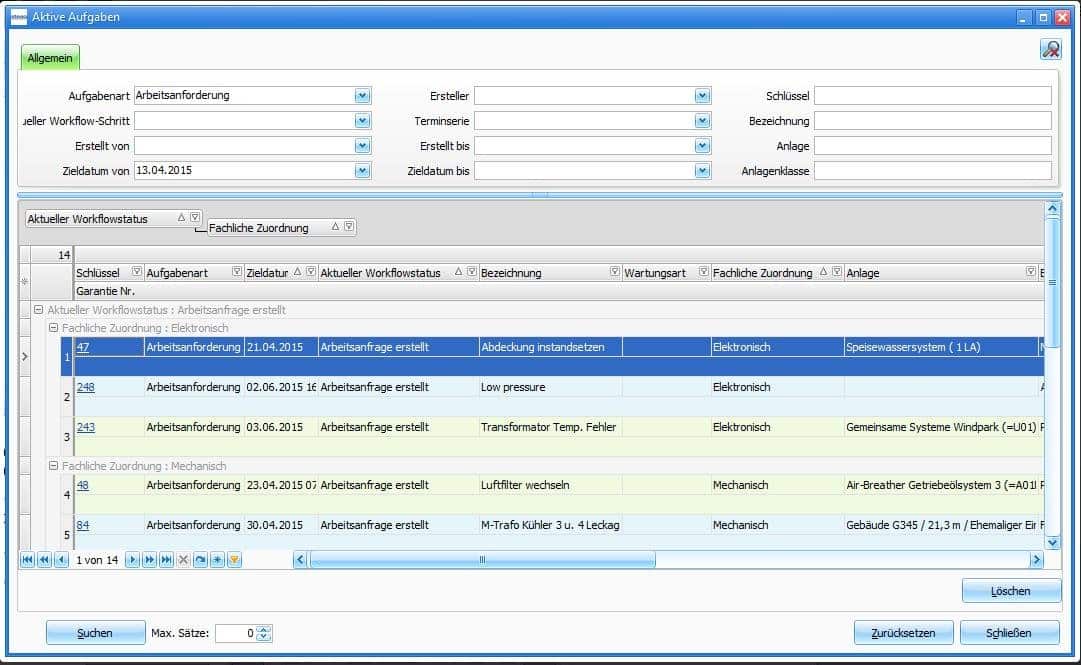This screenshot has width=1081, height=665.
Task: Open filter on Fachliche Zuordnung column header
Action: (x=836, y=272)
